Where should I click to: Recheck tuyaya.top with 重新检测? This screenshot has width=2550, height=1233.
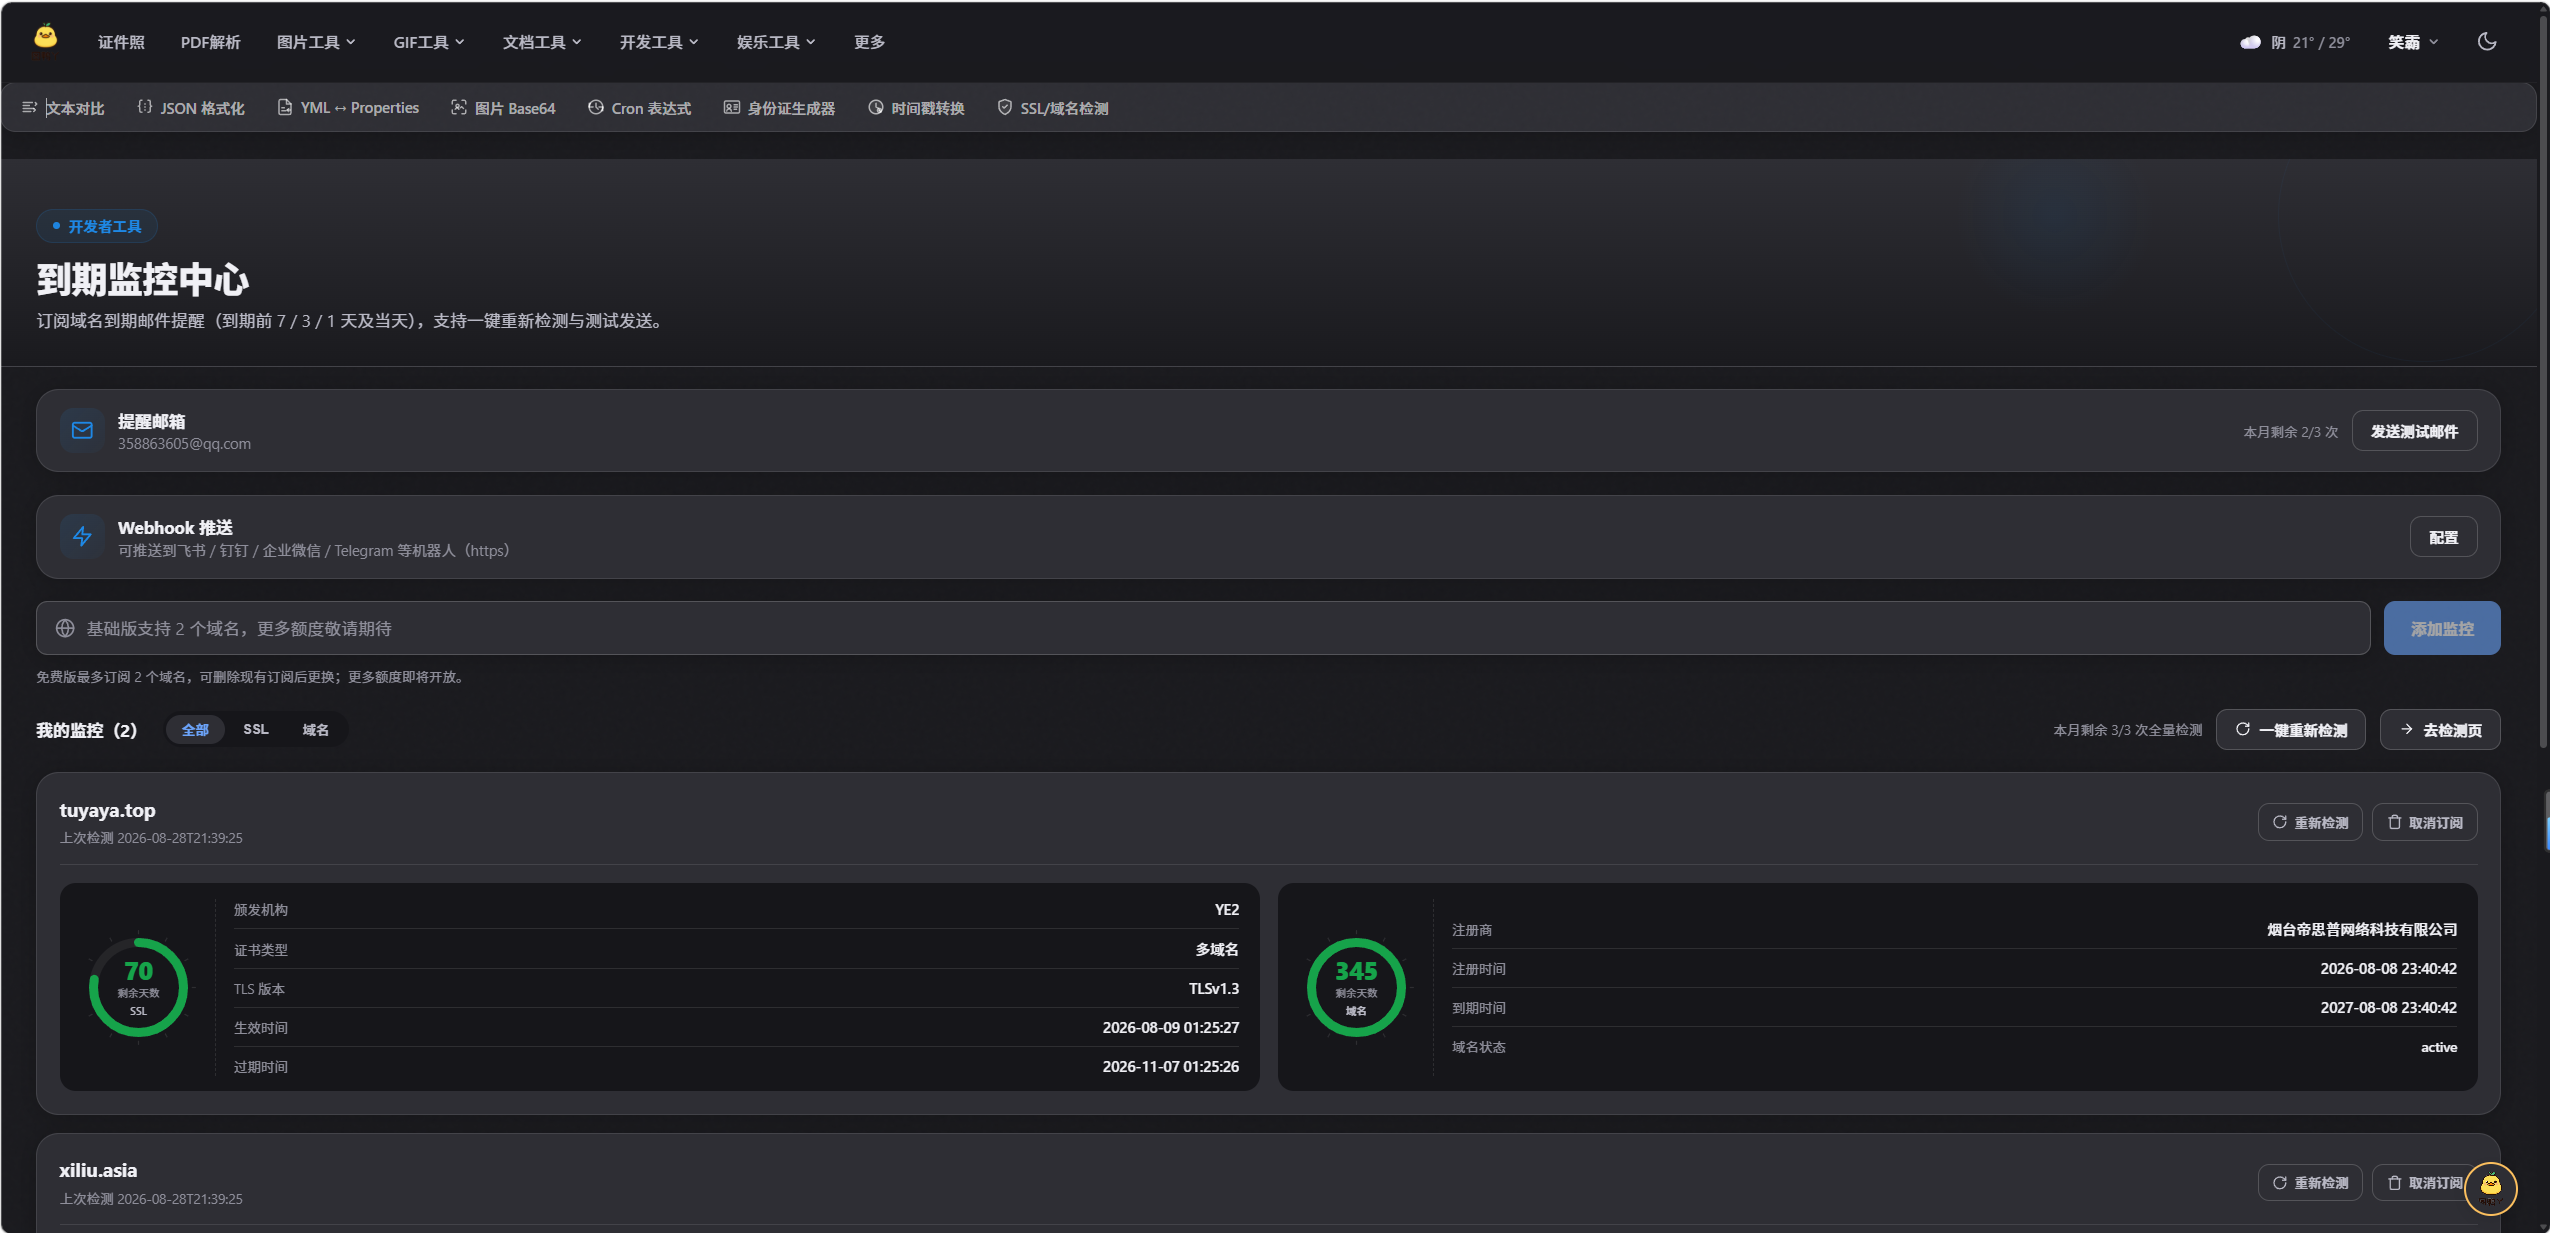pos(2310,822)
